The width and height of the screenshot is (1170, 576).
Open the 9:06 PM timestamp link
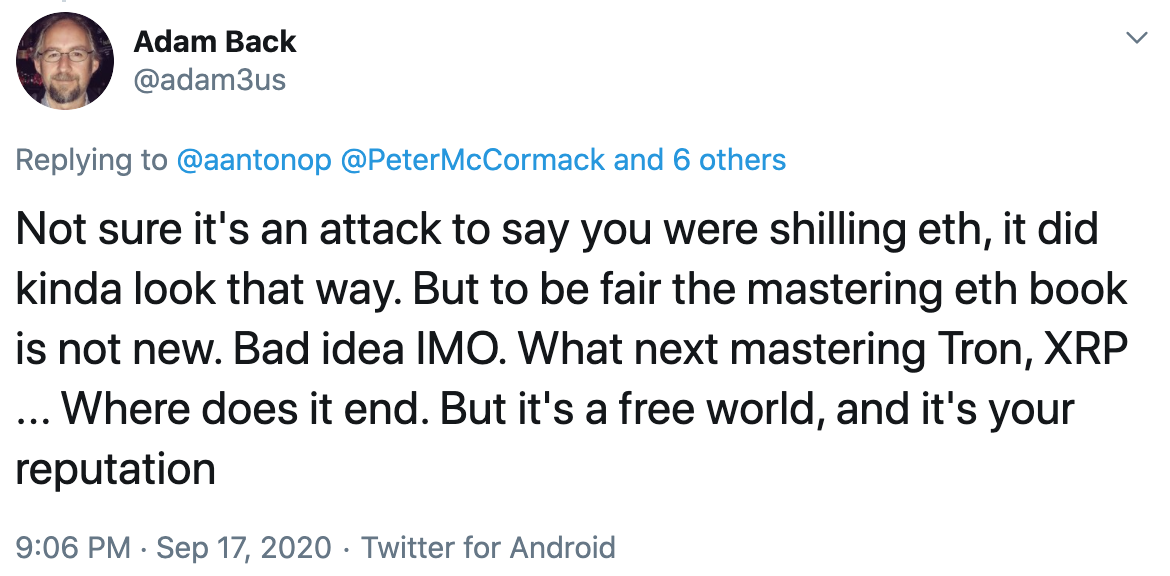click(73, 547)
